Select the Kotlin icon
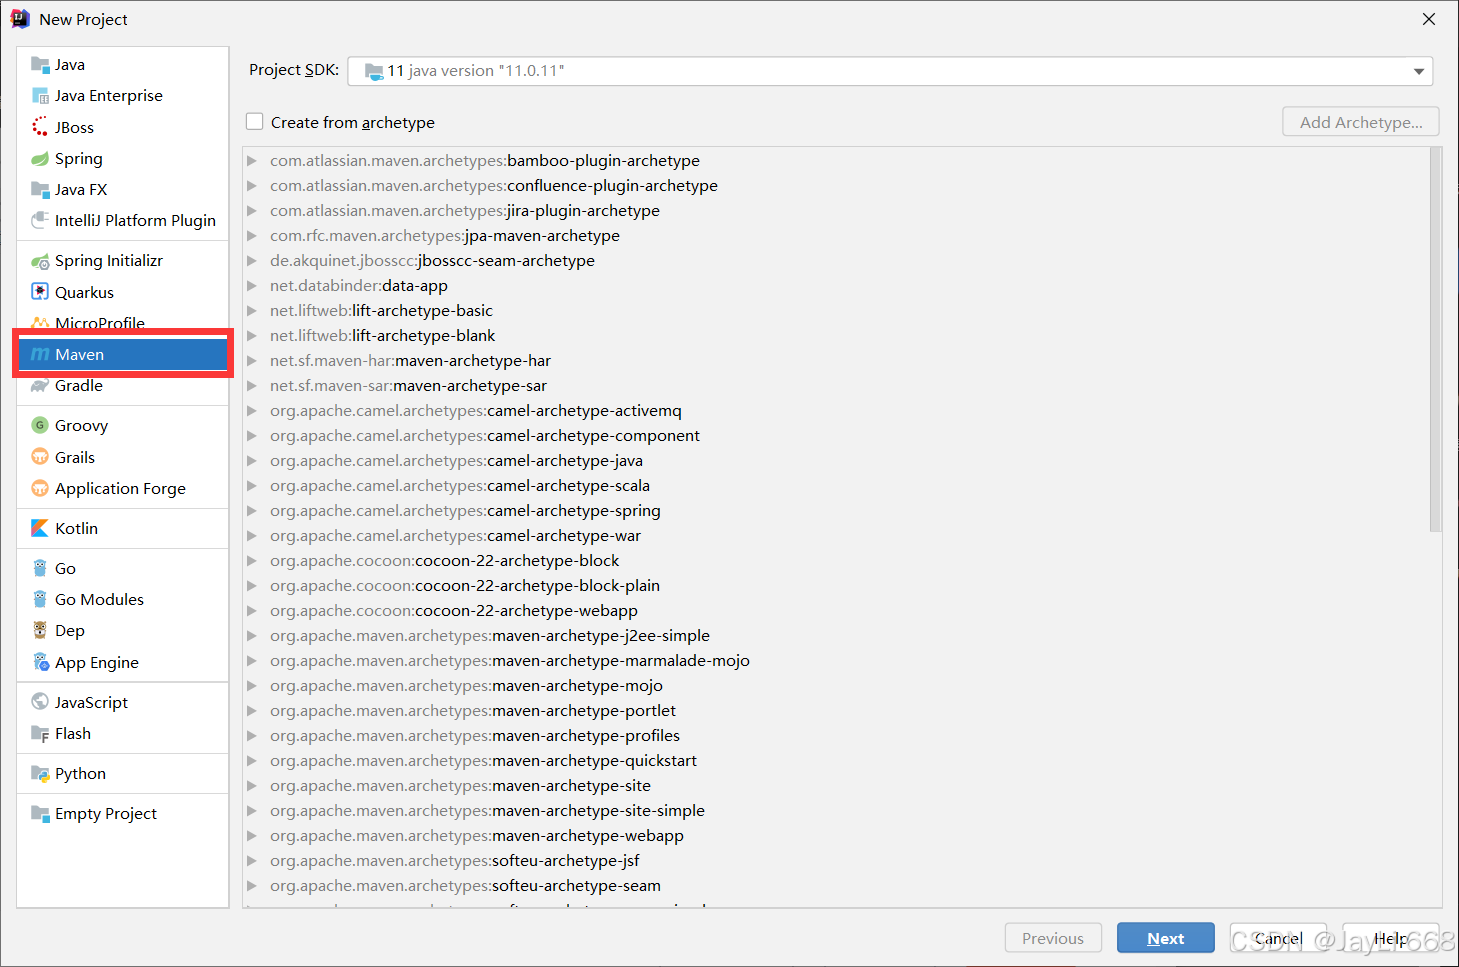 (40, 528)
